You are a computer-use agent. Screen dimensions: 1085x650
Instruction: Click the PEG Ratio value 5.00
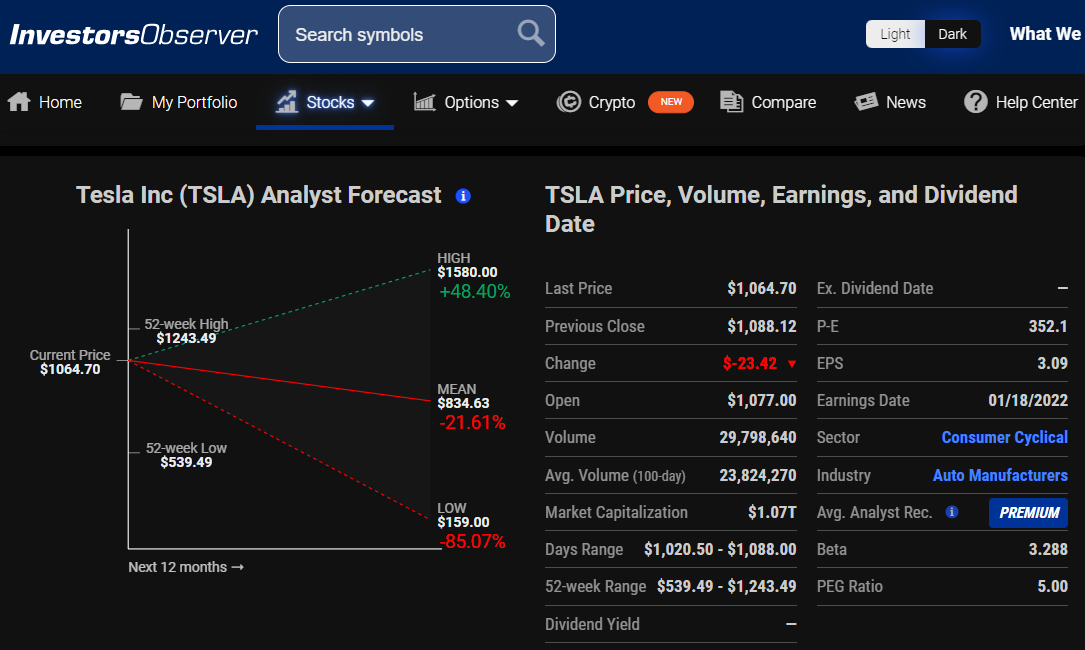click(x=1052, y=586)
